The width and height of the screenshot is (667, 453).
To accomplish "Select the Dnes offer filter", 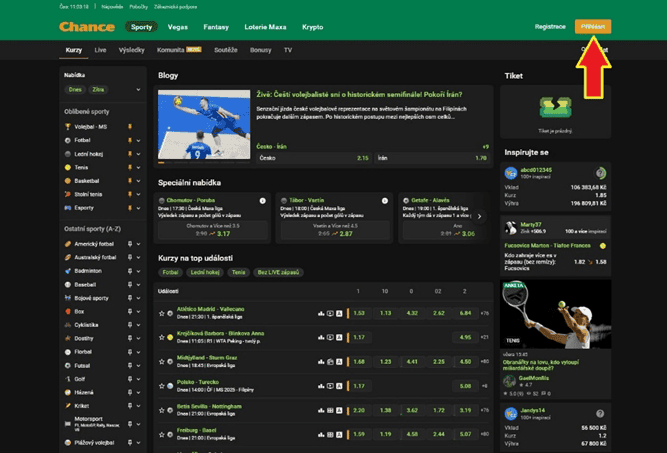I will pyautogui.click(x=75, y=90).
